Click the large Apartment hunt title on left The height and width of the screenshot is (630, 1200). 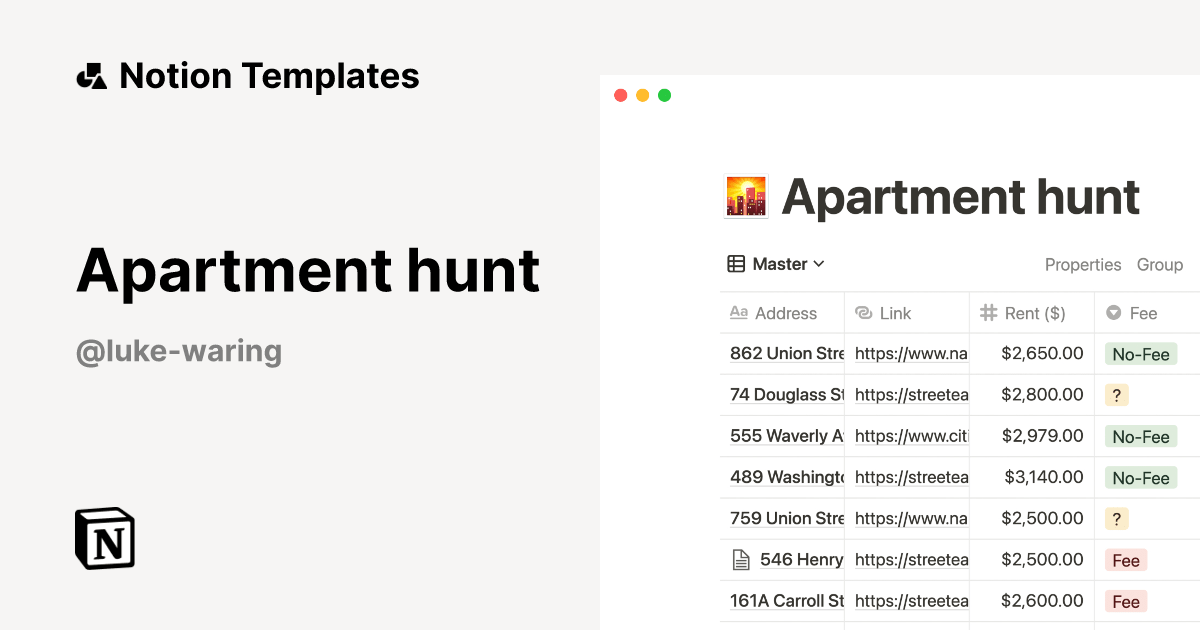point(308,270)
